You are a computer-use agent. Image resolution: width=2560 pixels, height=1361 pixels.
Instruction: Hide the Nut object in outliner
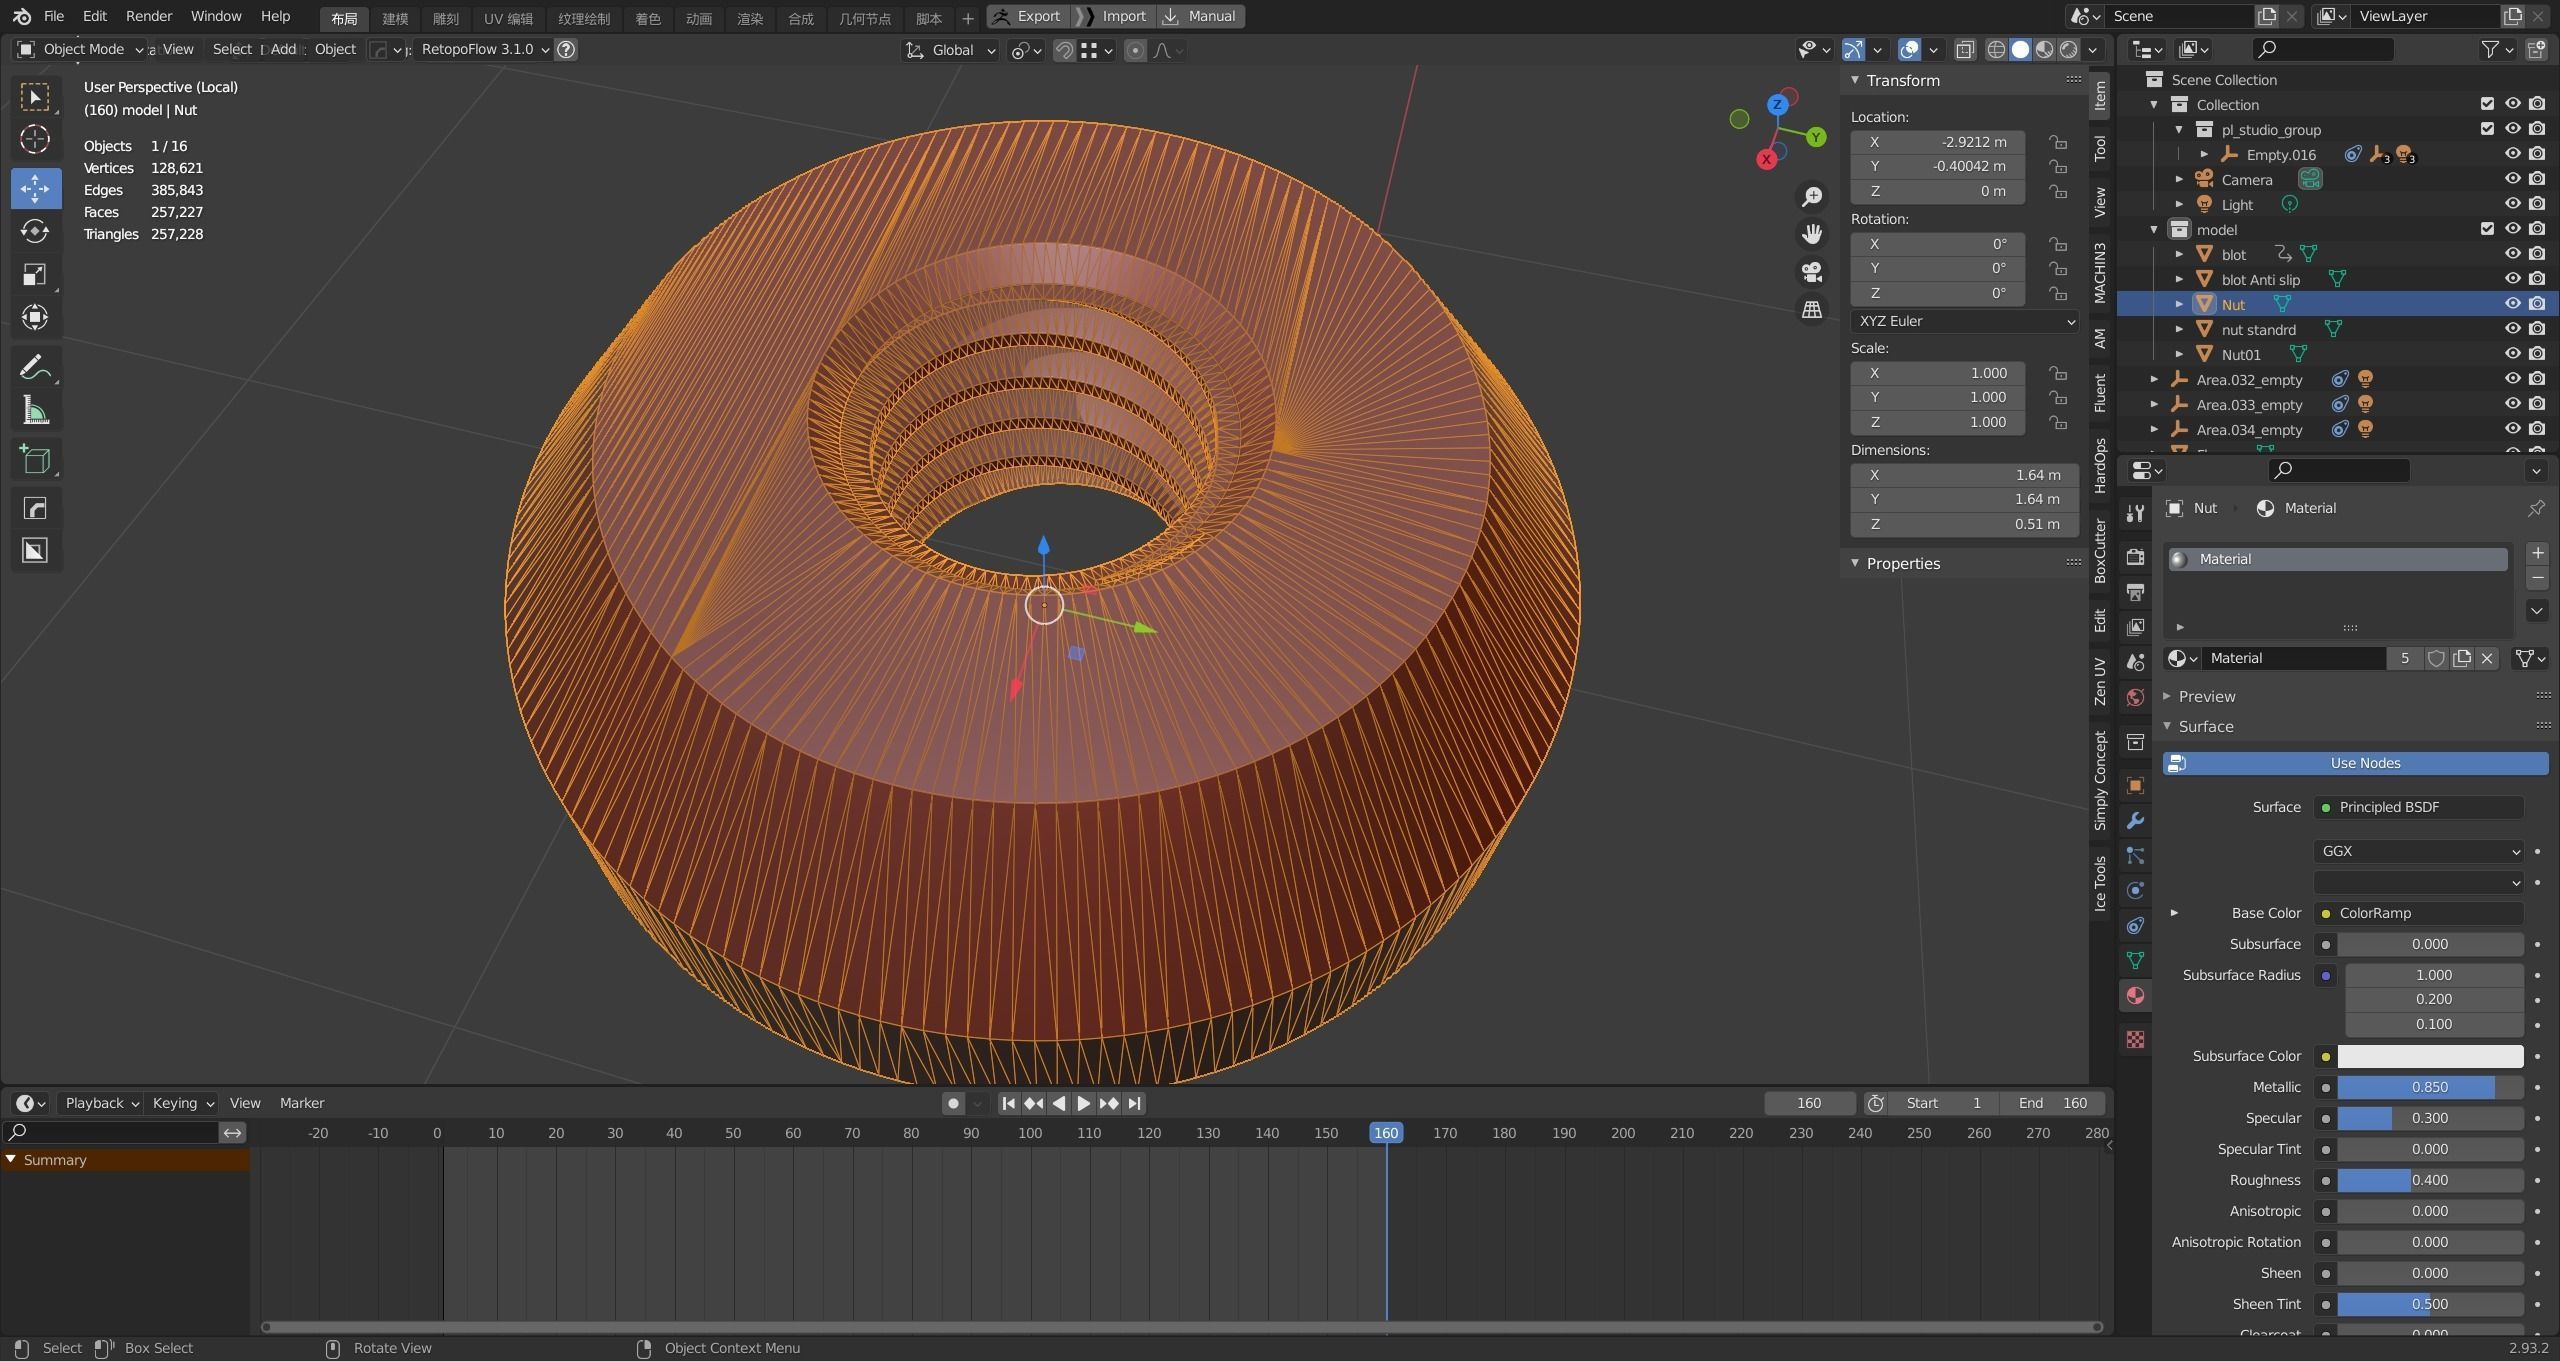(x=2512, y=304)
